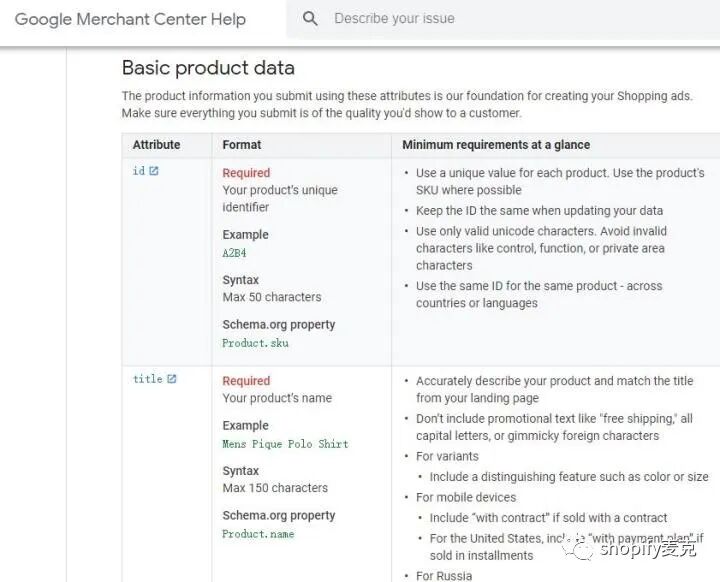Click Max 150 characters syntax text

275,488
